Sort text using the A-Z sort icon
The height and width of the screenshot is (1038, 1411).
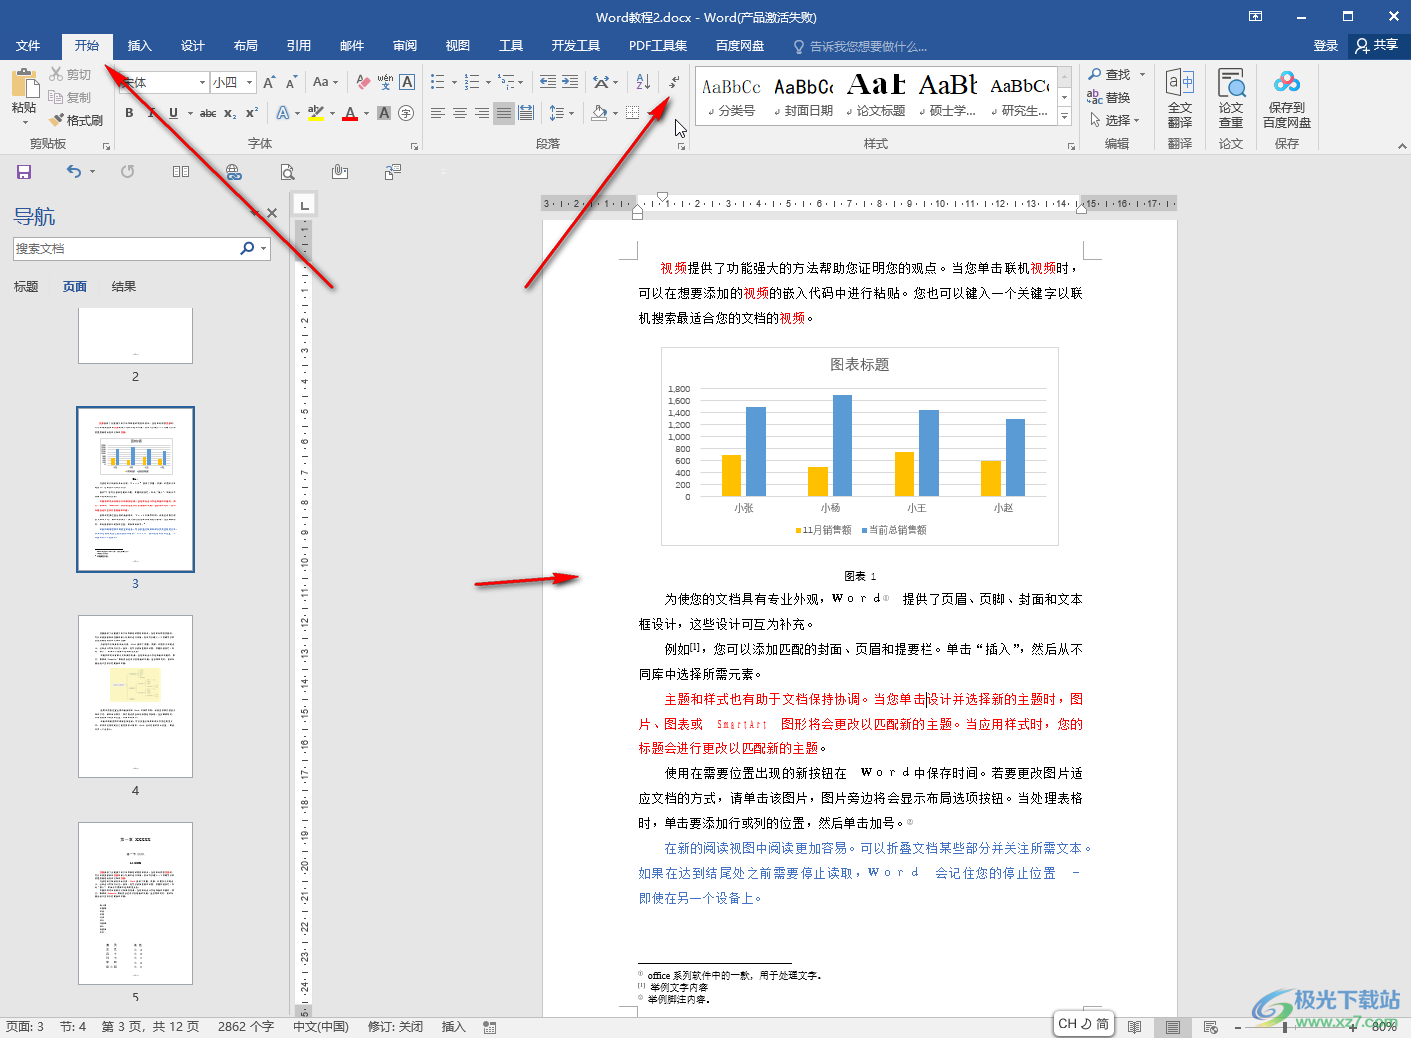pyautogui.click(x=643, y=82)
